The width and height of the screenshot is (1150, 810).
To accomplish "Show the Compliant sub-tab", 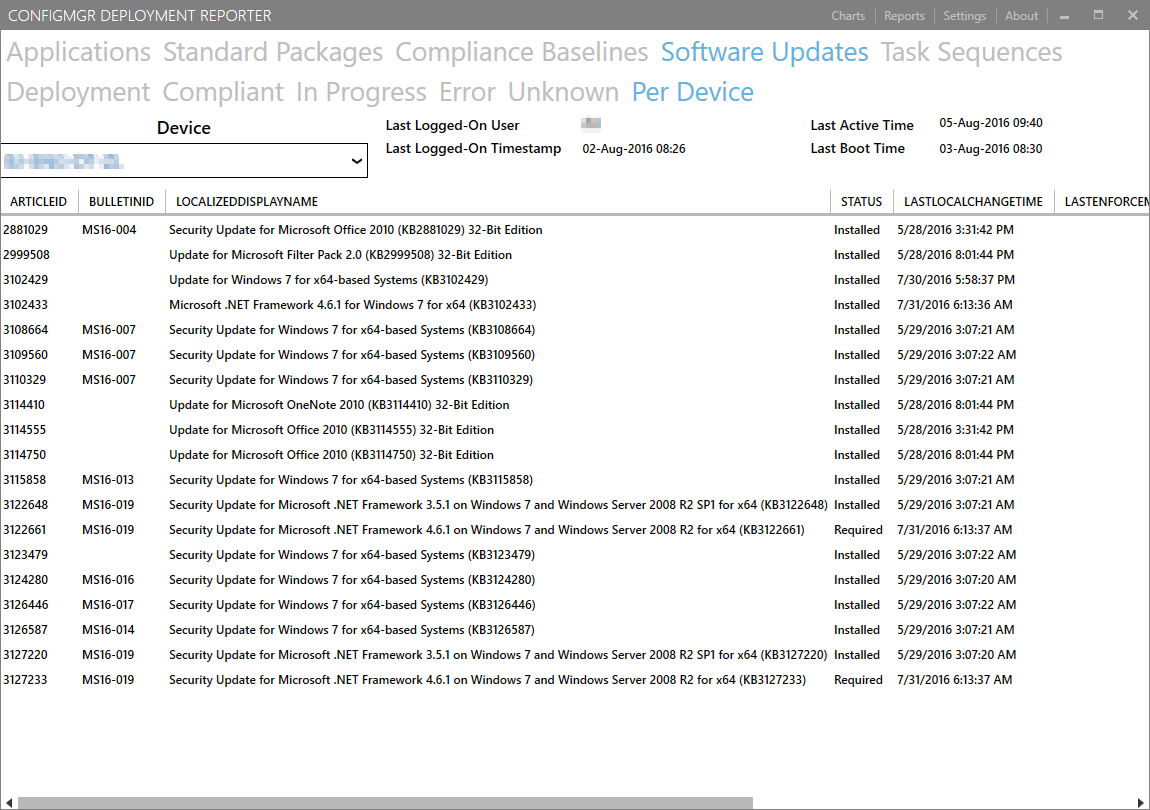I will [x=223, y=92].
